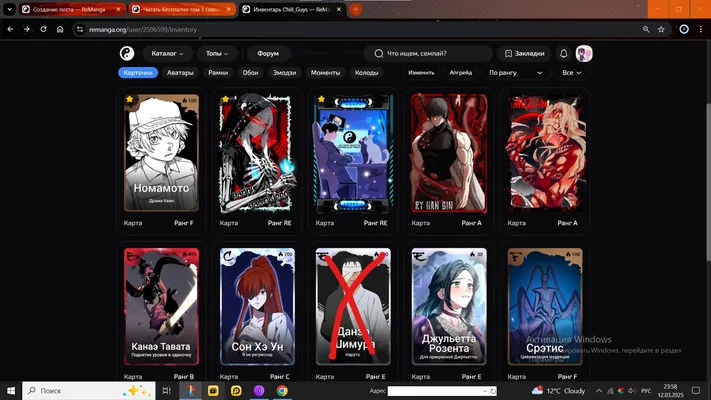Open Закладки bookmarks
The image size is (711, 400).
tap(524, 54)
